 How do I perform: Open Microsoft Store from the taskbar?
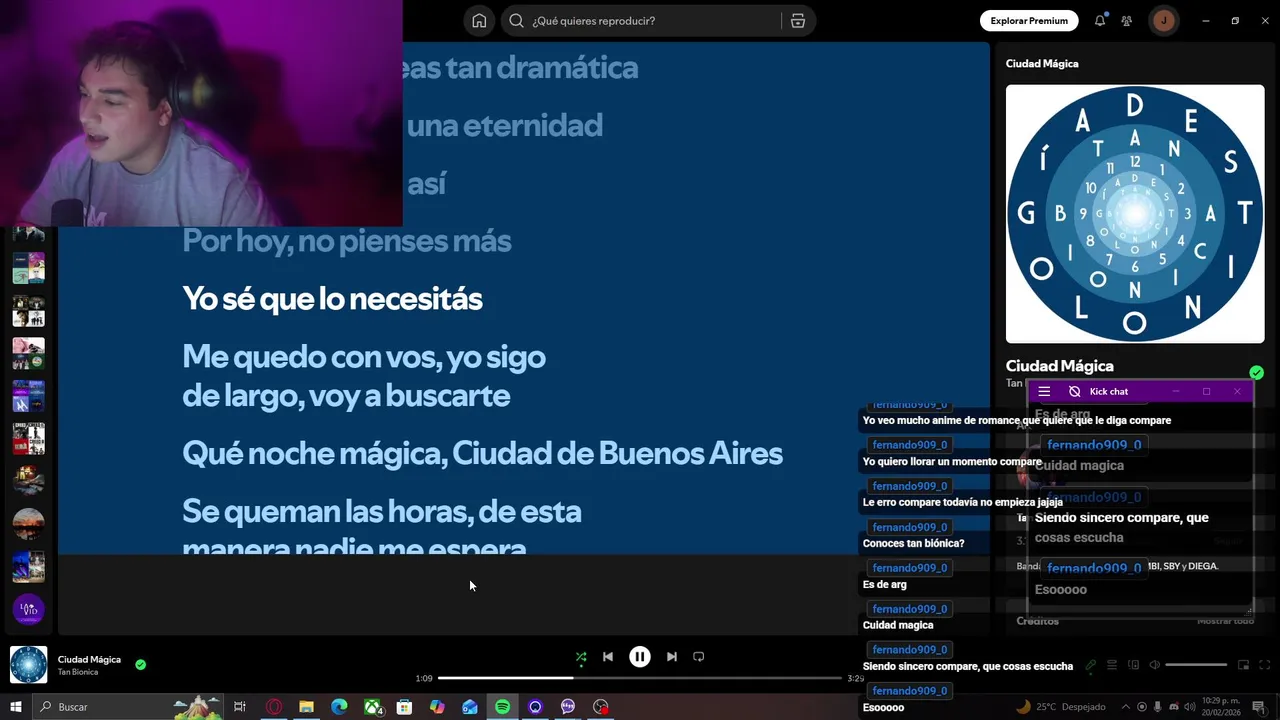tap(404, 707)
